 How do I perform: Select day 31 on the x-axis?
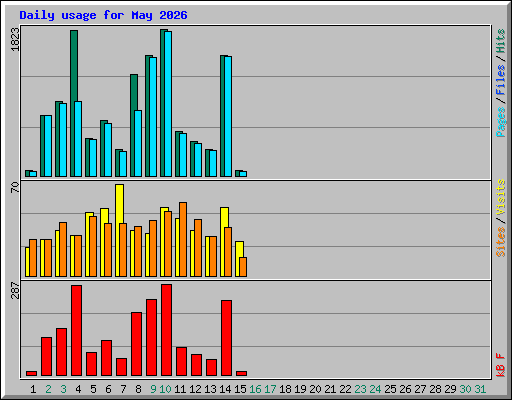pyautogui.click(x=480, y=389)
